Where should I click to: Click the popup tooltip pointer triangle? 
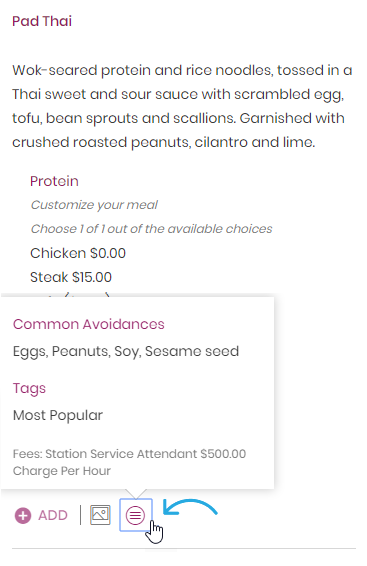pos(136,494)
